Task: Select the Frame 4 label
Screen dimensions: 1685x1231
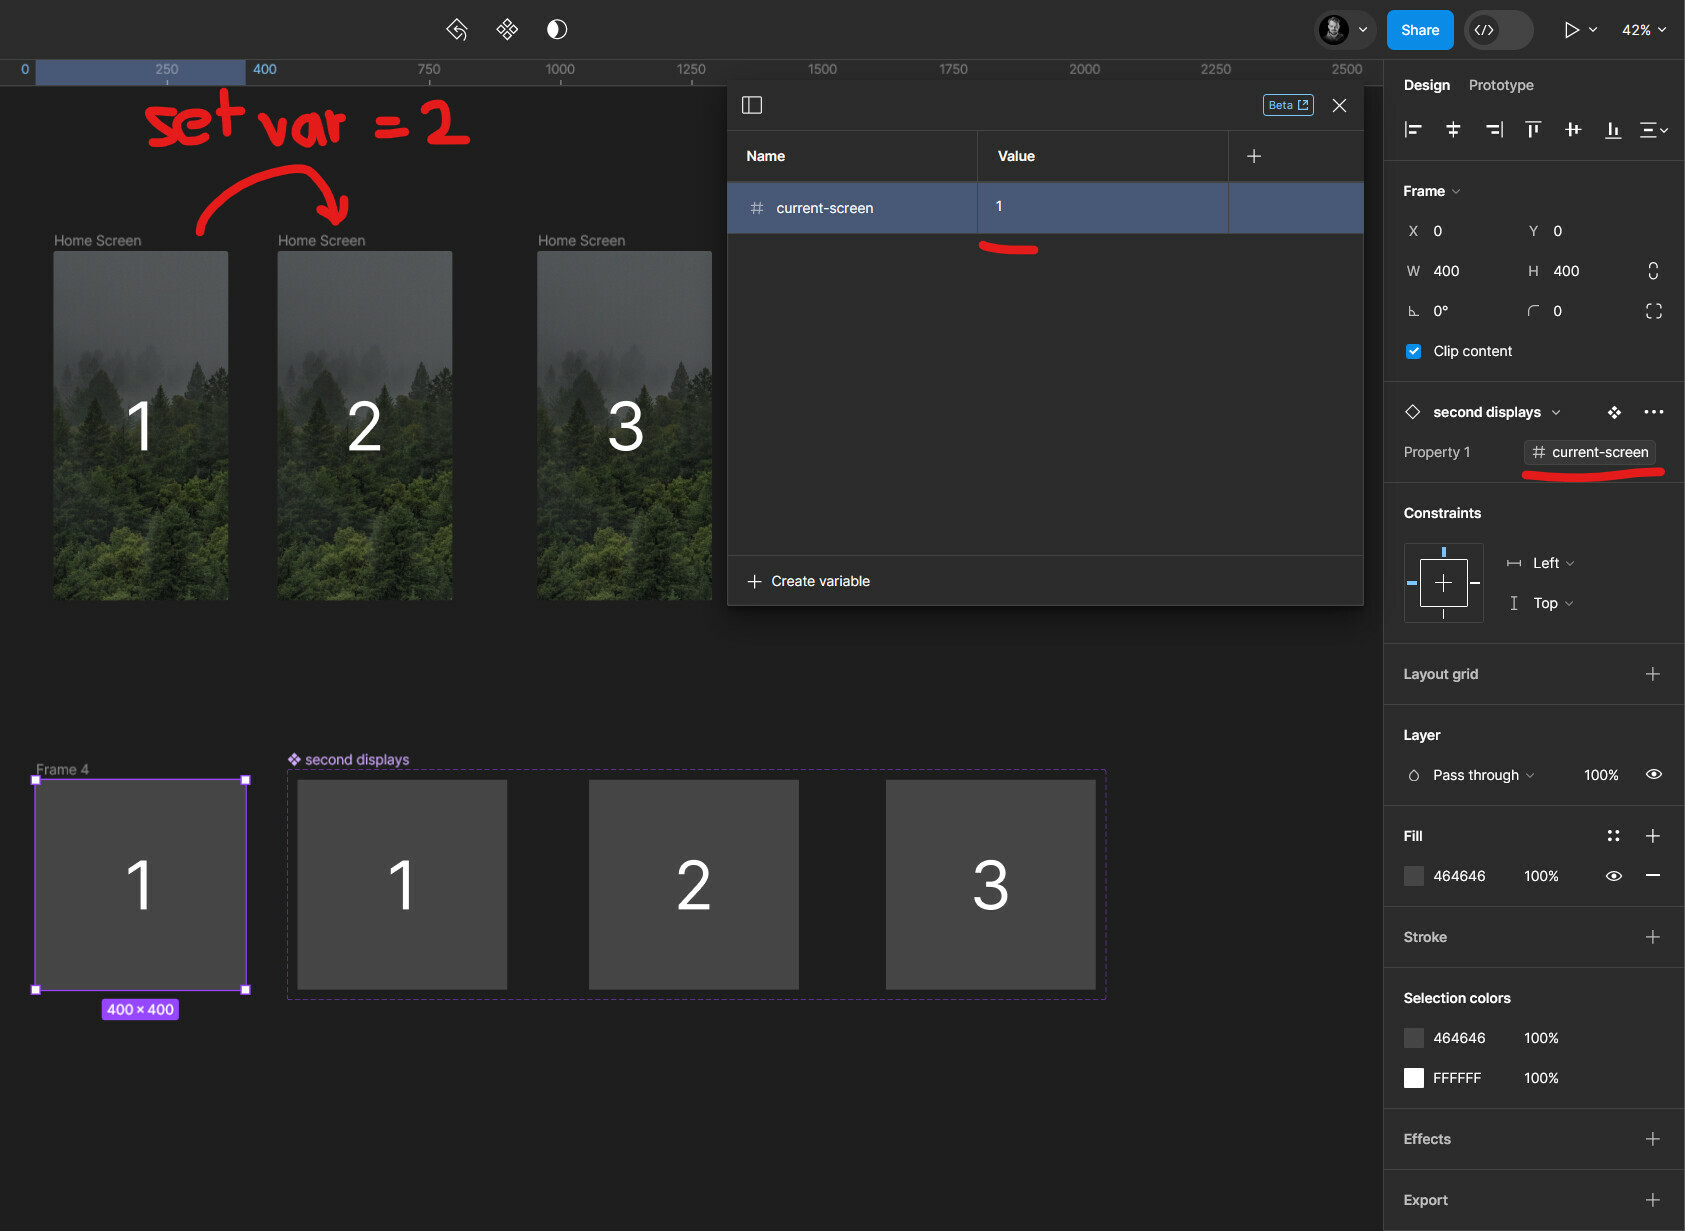Action: (62, 769)
